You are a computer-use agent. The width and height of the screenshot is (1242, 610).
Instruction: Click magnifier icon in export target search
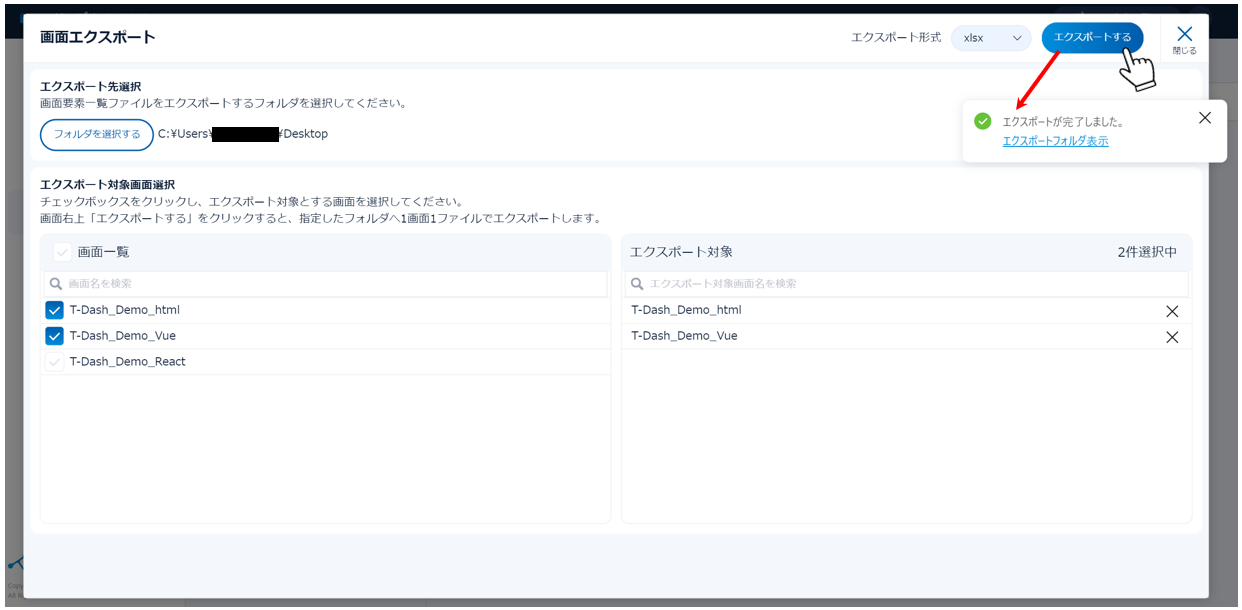click(x=638, y=284)
